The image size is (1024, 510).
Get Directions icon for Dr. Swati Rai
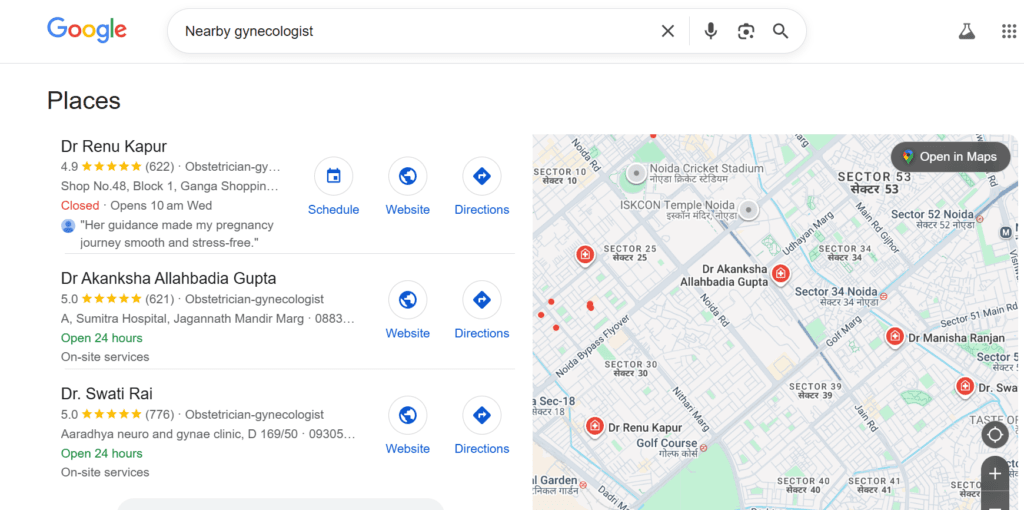coord(482,415)
